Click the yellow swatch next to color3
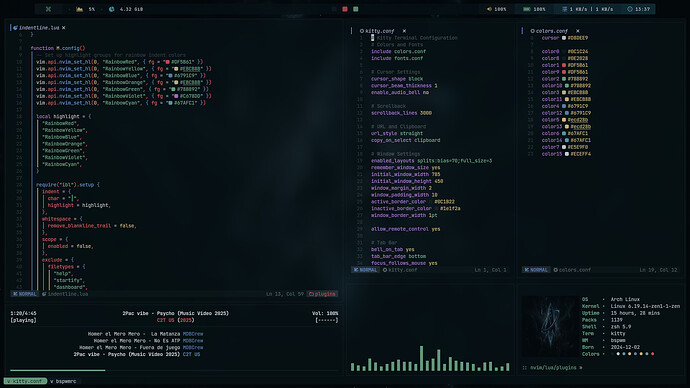This screenshot has height=388, width=690. [x=564, y=92]
